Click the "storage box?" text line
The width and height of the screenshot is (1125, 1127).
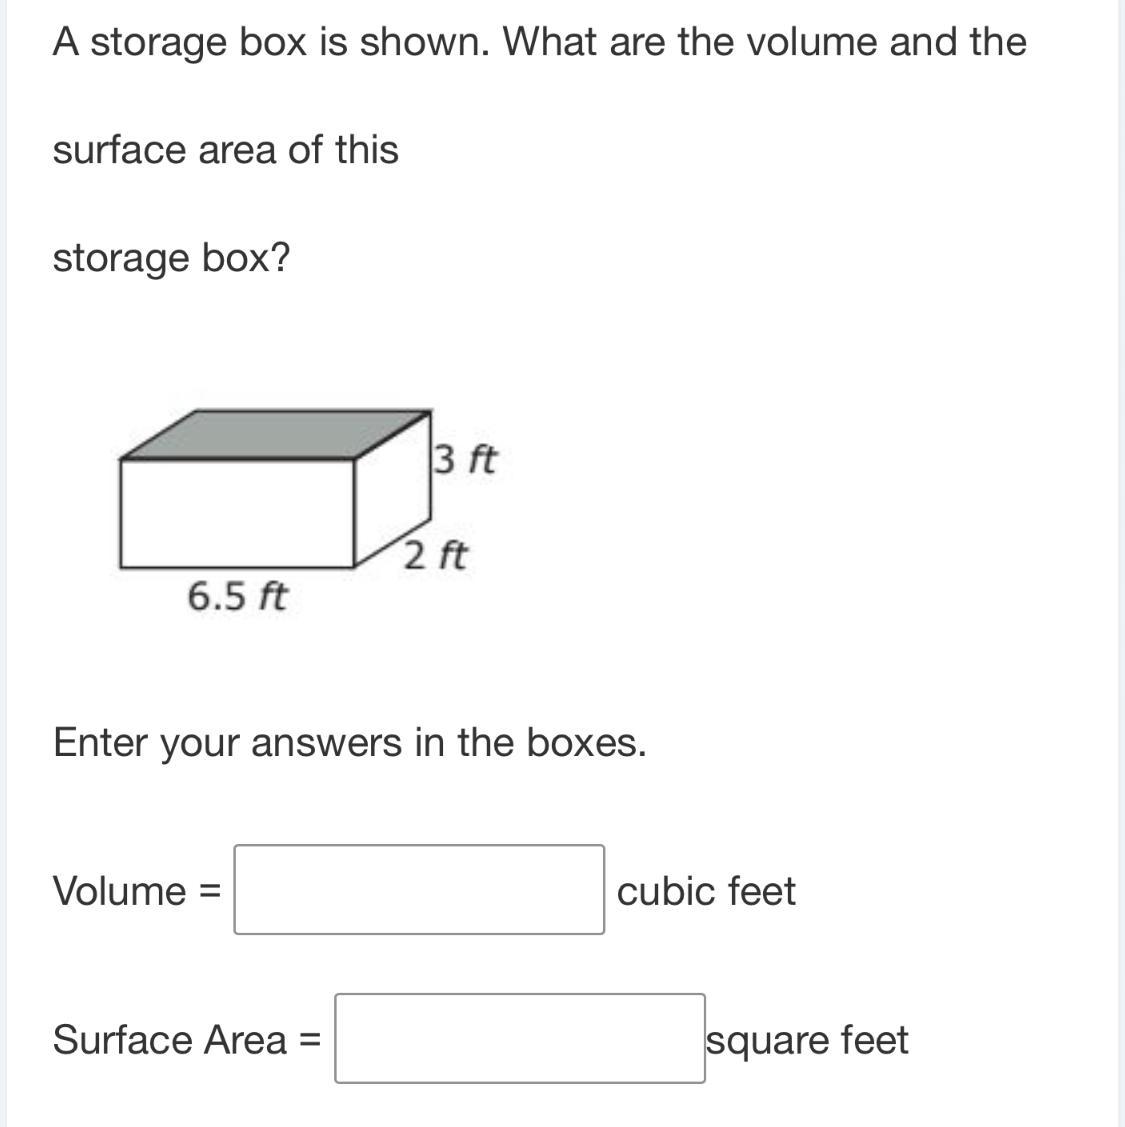tap(171, 258)
